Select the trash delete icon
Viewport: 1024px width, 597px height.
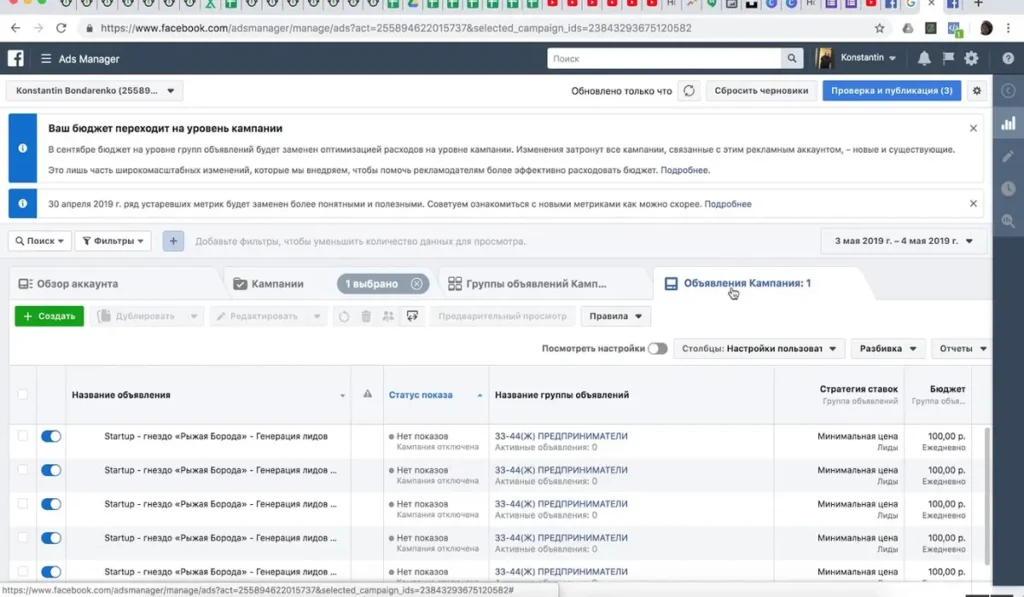coord(366,316)
